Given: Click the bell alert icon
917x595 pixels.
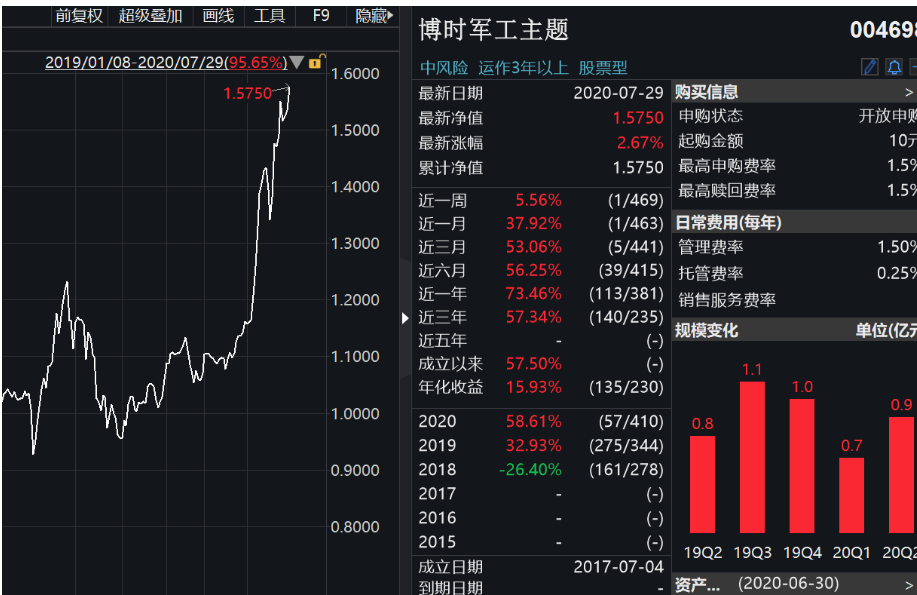Looking at the screenshot, I should (894, 67).
